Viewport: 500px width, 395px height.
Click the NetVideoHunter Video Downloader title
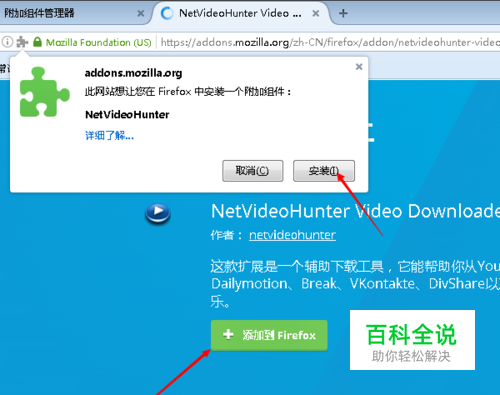(x=355, y=211)
